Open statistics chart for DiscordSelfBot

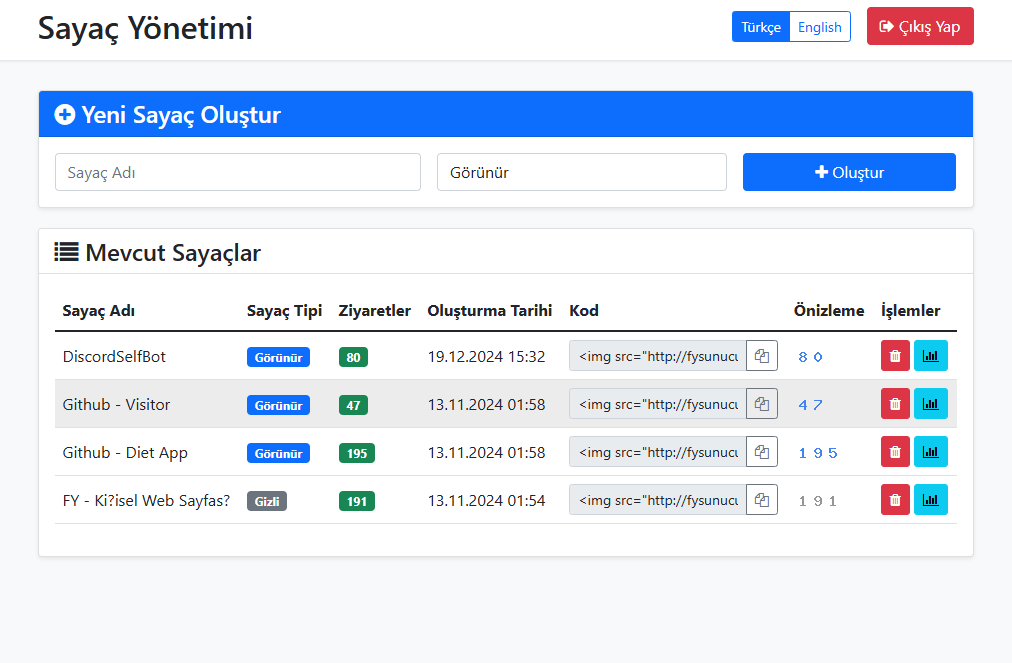coord(931,356)
